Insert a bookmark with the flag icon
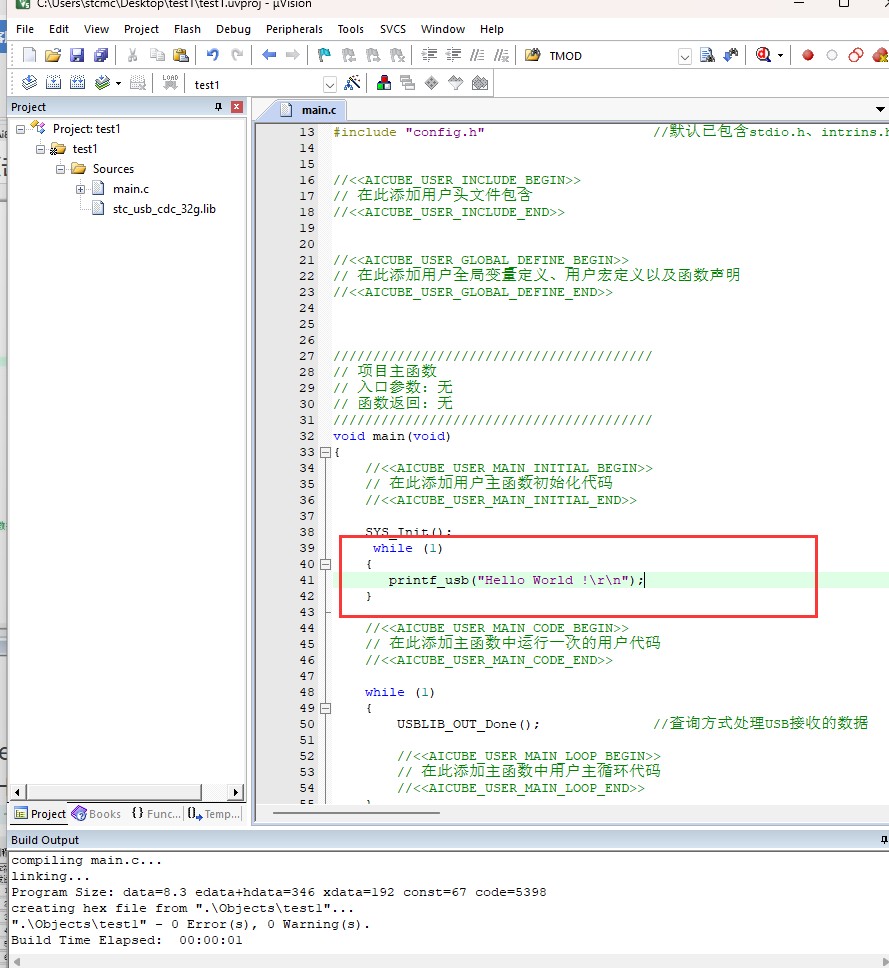The width and height of the screenshot is (889, 968). [323, 56]
